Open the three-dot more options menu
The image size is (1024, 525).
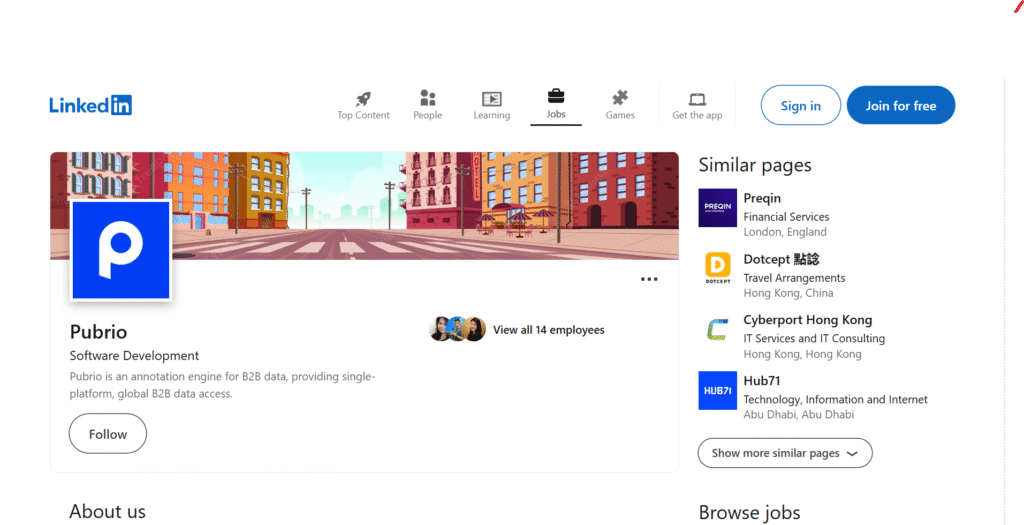[648, 279]
